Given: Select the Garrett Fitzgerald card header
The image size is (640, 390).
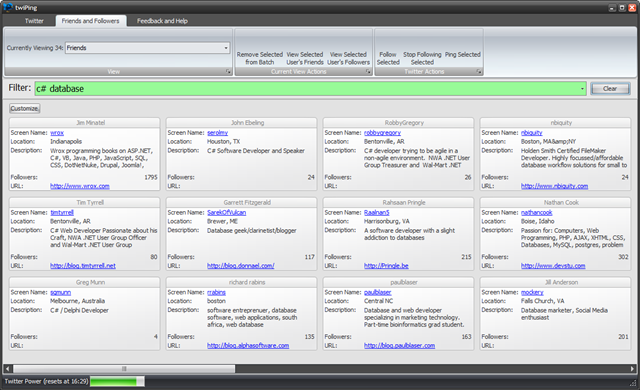Looking at the screenshot, I should point(242,203).
